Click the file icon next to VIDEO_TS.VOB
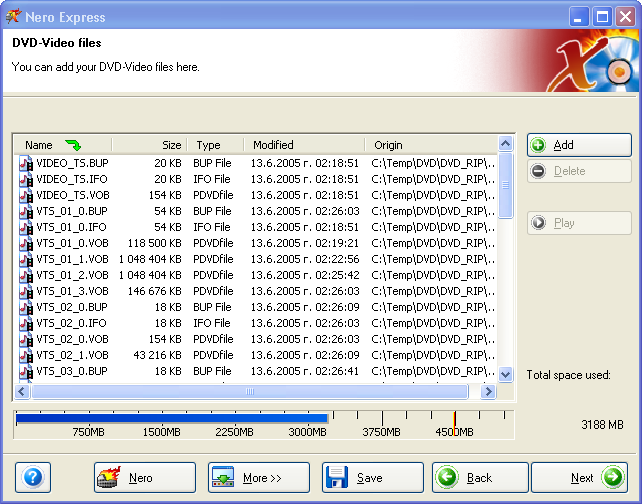This screenshot has width=642, height=504. (x=26, y=196)
